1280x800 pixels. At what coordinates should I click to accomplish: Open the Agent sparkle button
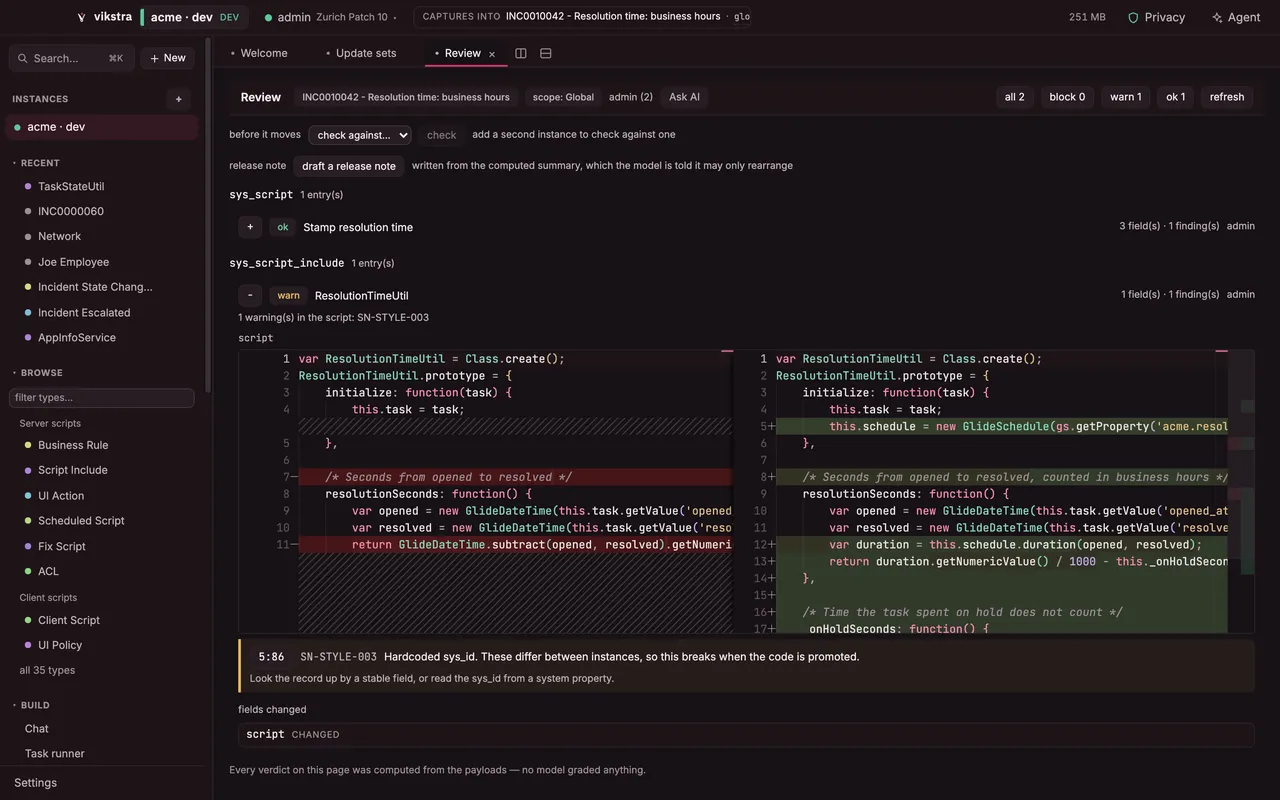coord(1235,17)
